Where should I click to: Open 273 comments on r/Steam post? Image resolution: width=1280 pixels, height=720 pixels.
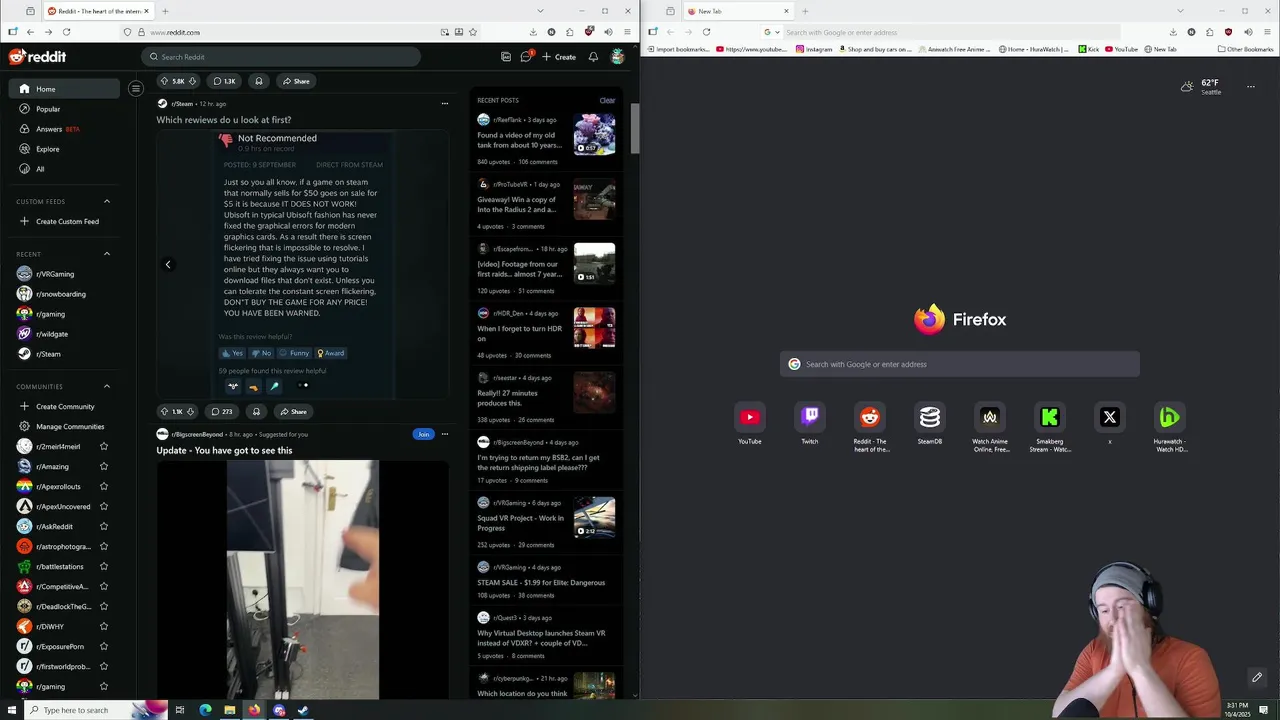pos(222,411)
